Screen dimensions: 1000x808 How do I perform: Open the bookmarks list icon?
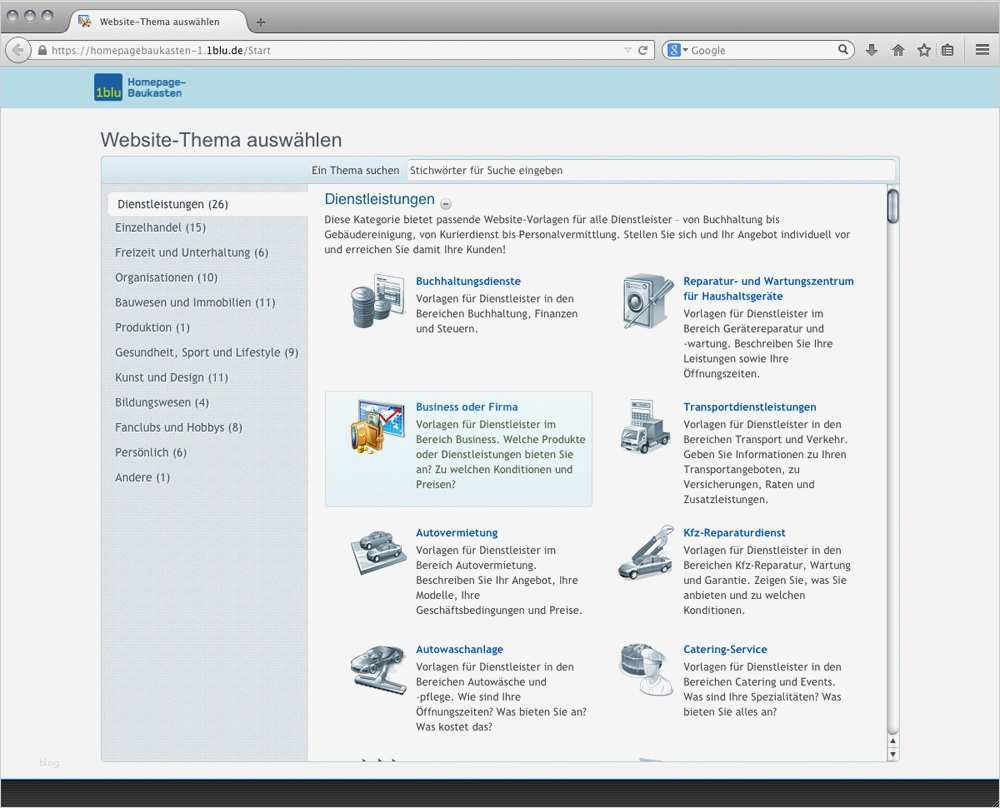[948, 50]
